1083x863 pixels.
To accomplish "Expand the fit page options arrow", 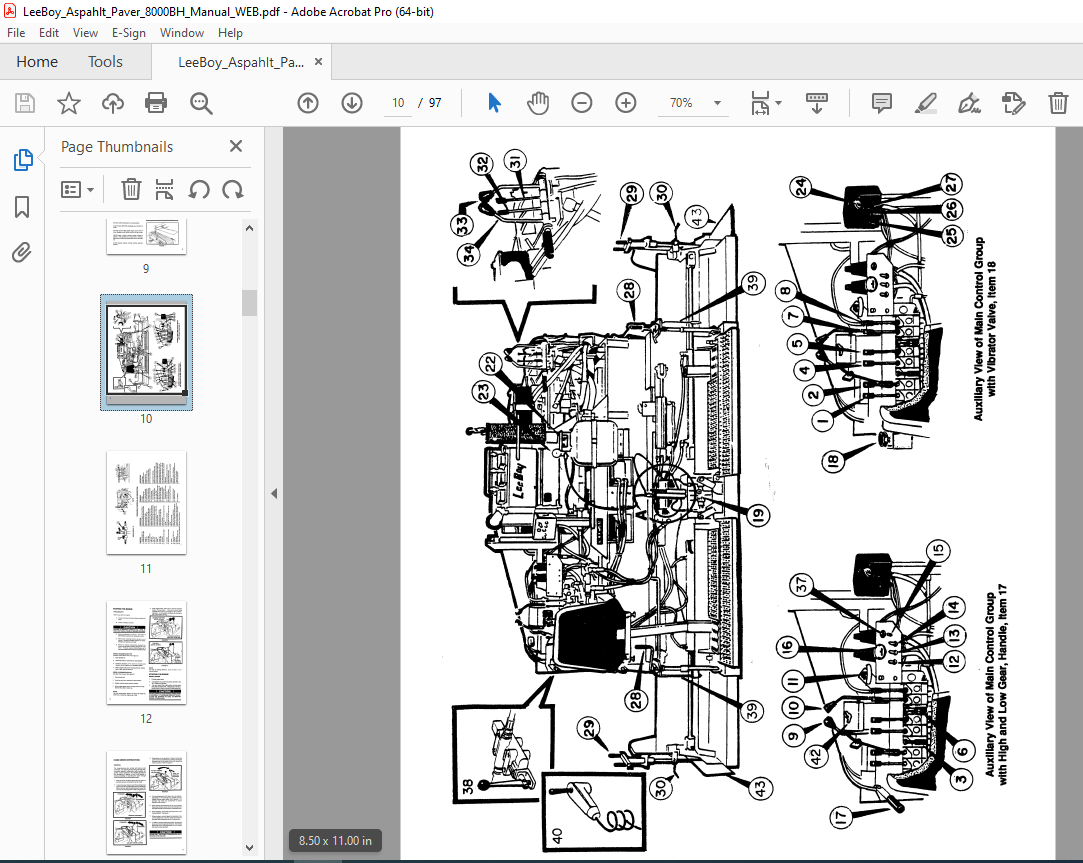I will click(x=778, y=103).
